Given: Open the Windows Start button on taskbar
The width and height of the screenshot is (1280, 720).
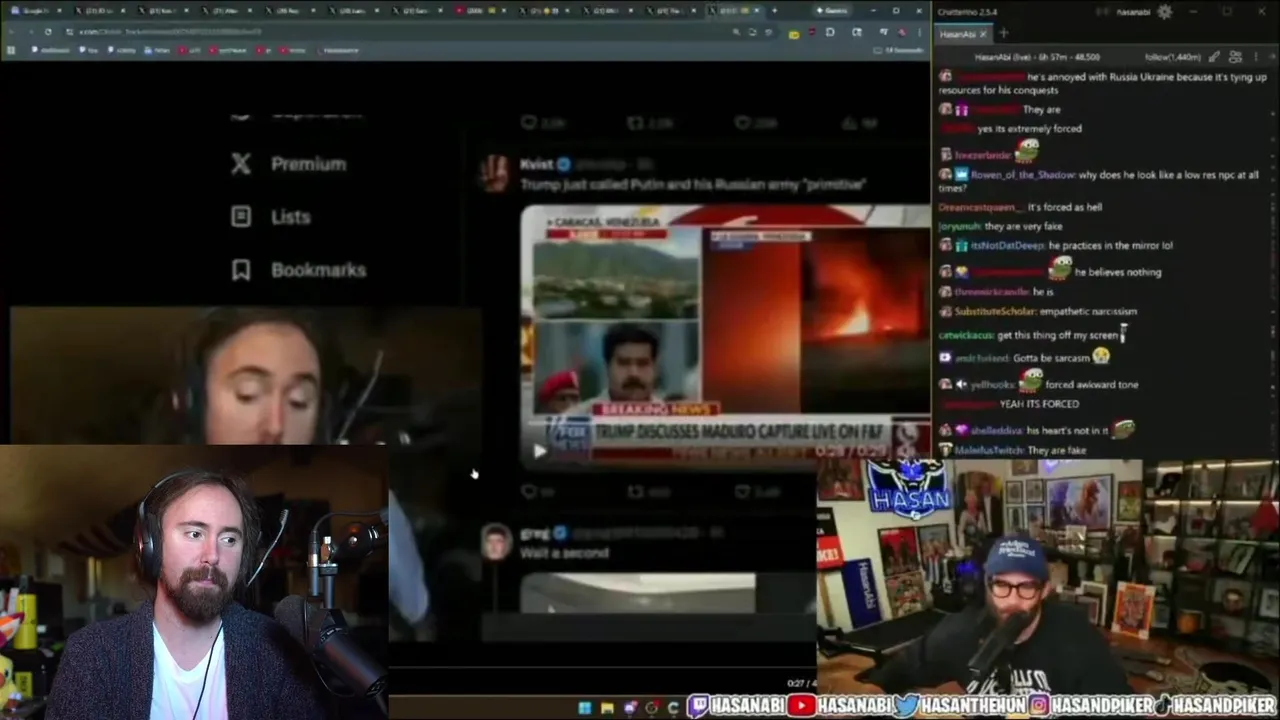Looking at the screenshot, I should tap(584, 707).
